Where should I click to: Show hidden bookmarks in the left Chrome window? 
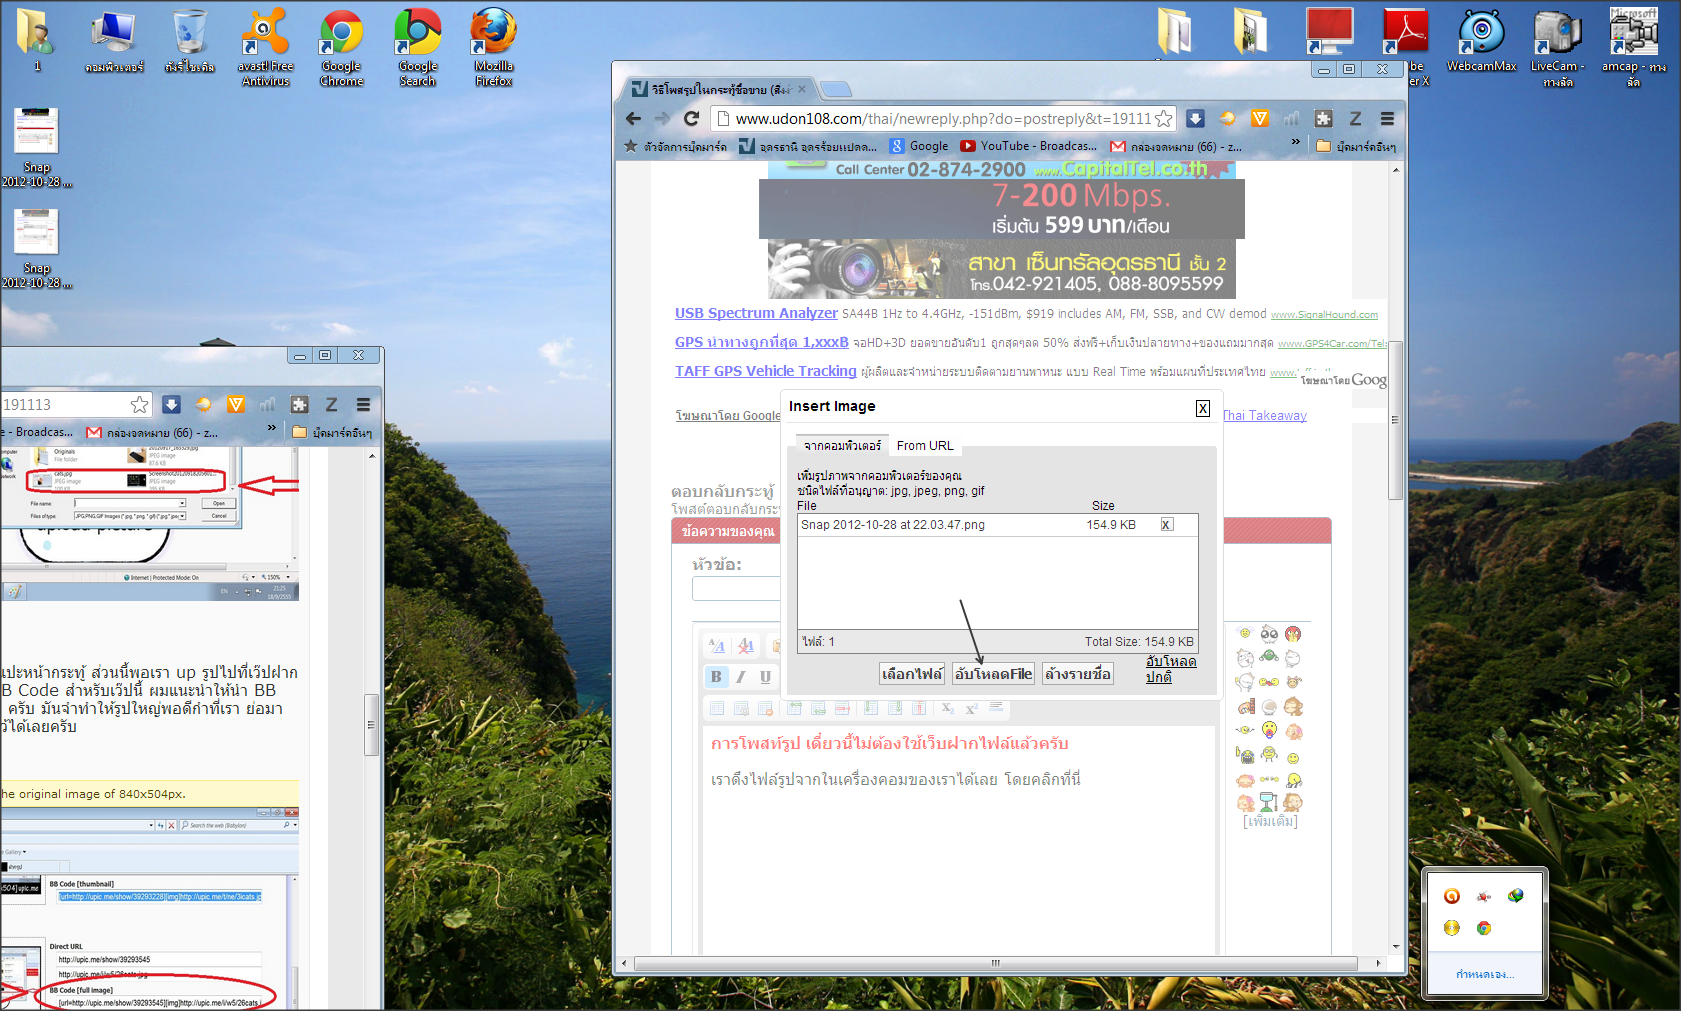pyautogui.click(x=271, y=428)
